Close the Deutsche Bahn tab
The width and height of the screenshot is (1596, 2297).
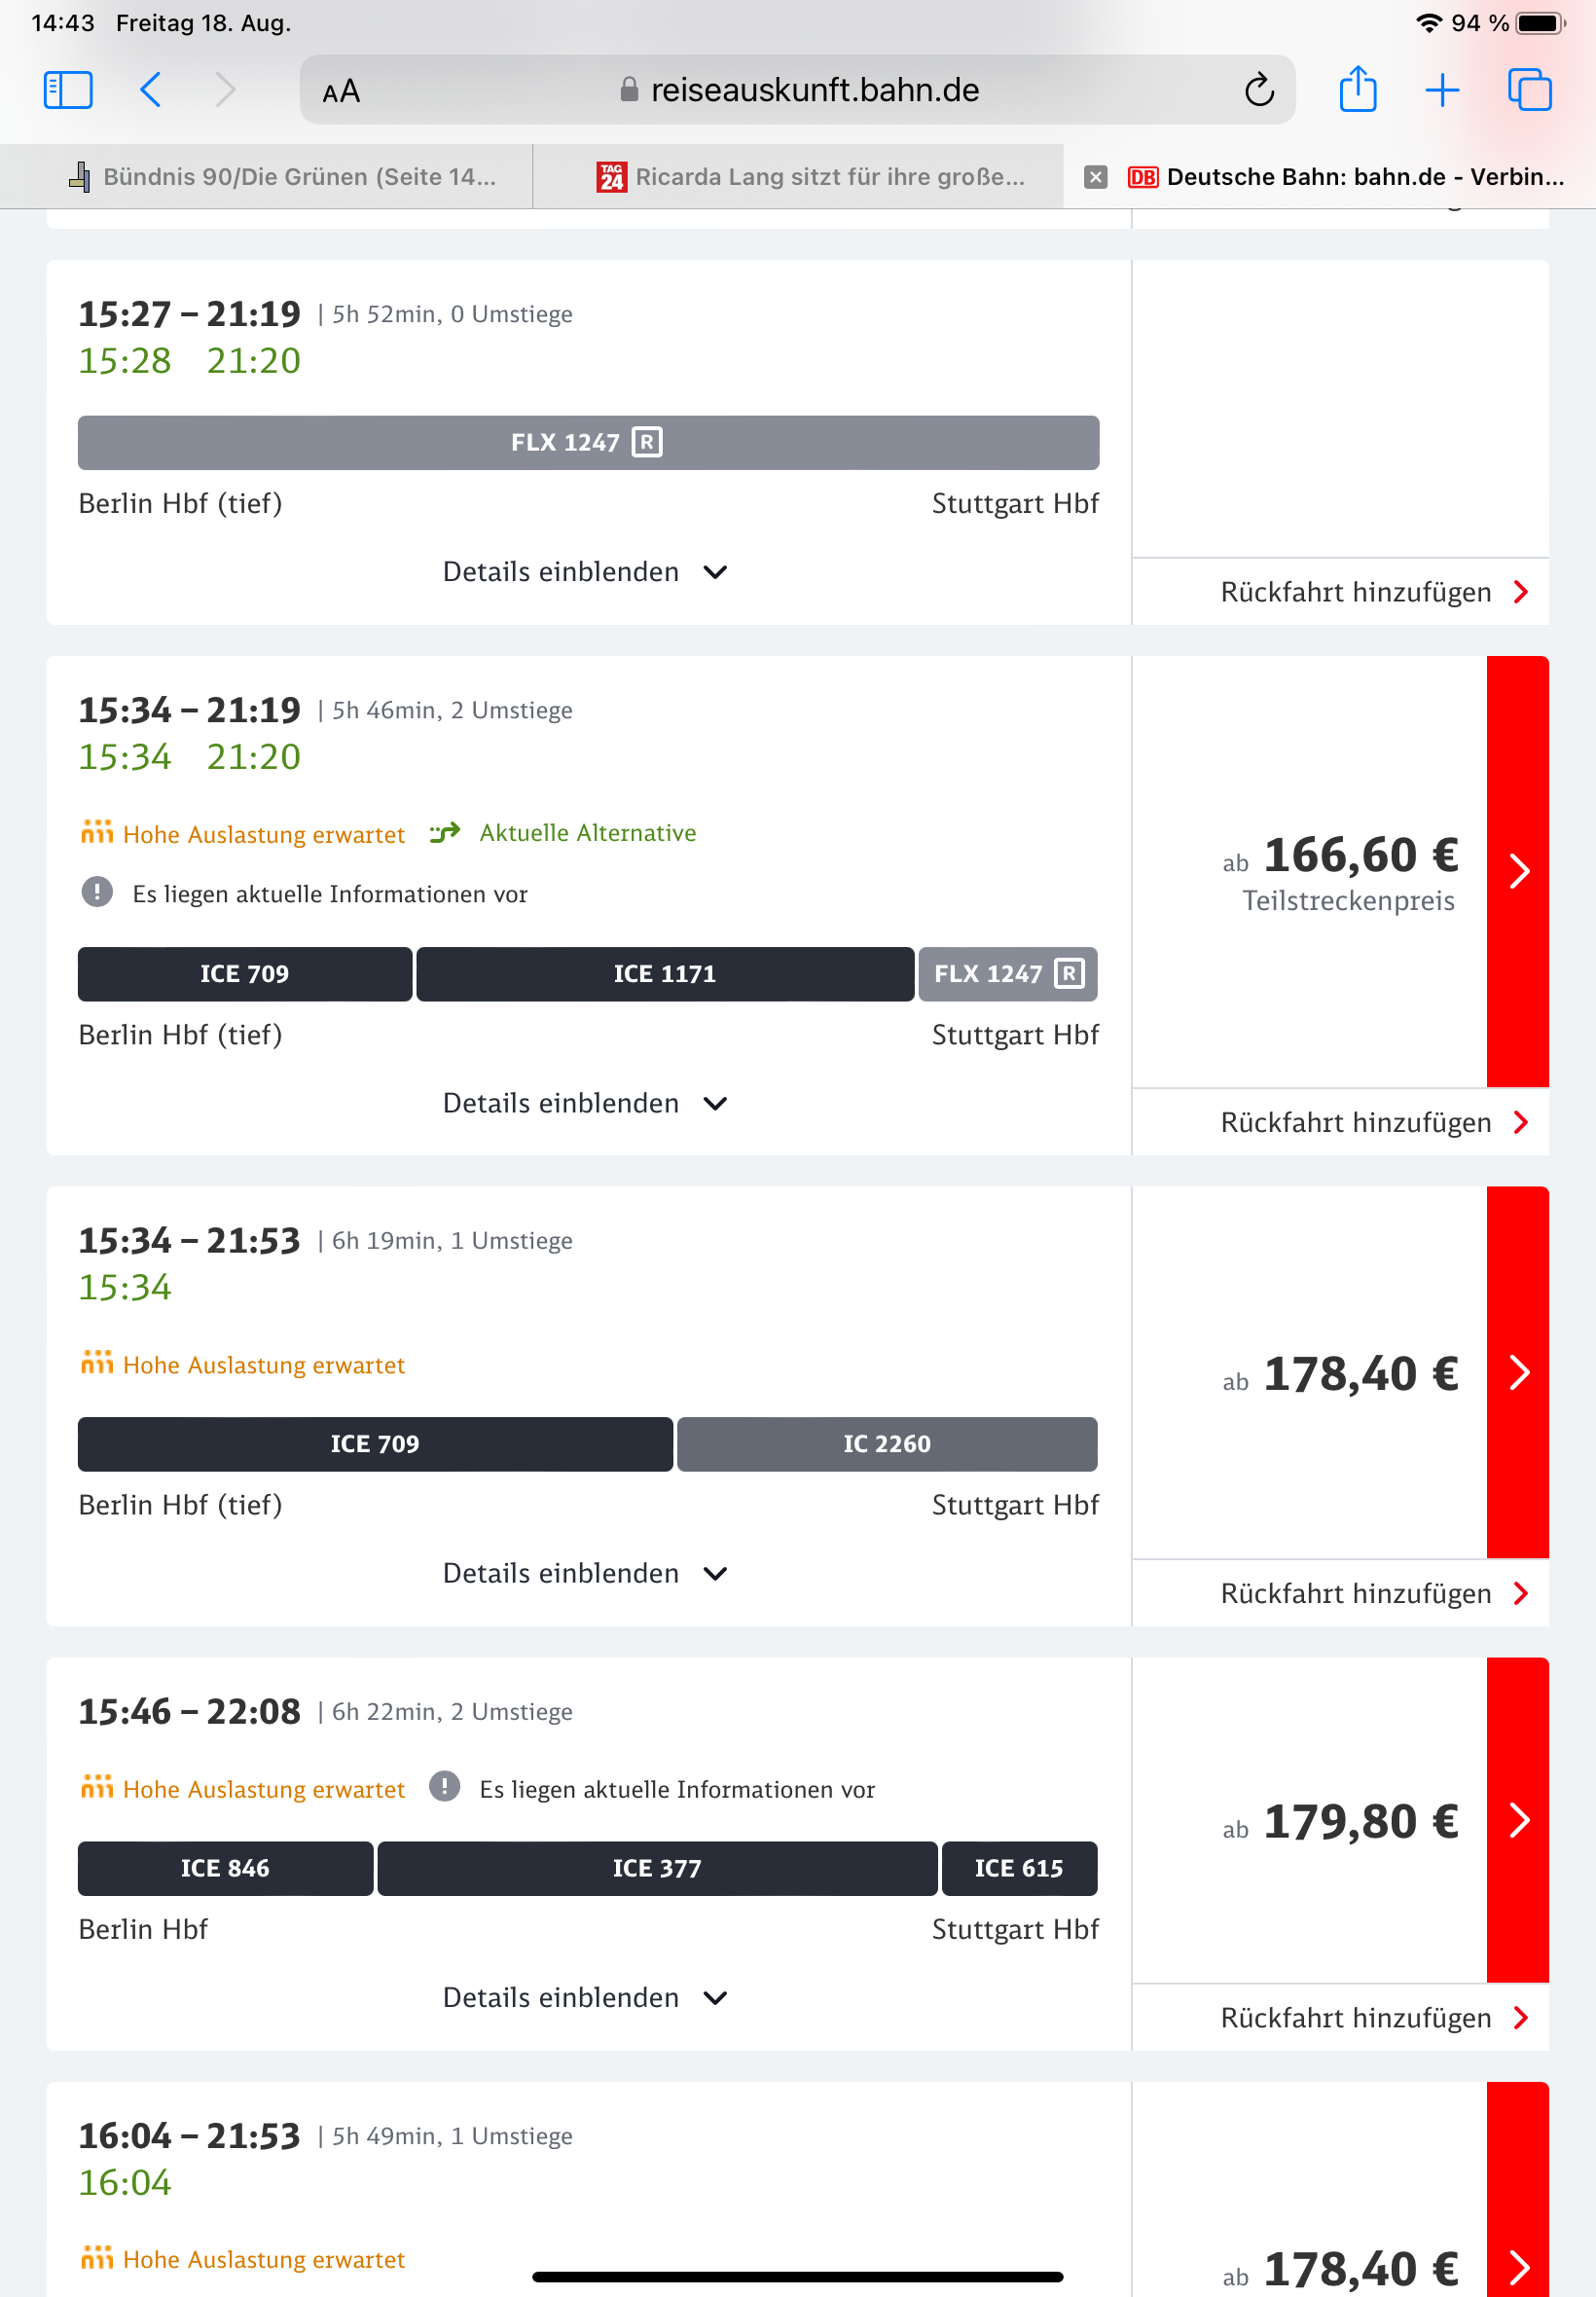(1095, 177)
